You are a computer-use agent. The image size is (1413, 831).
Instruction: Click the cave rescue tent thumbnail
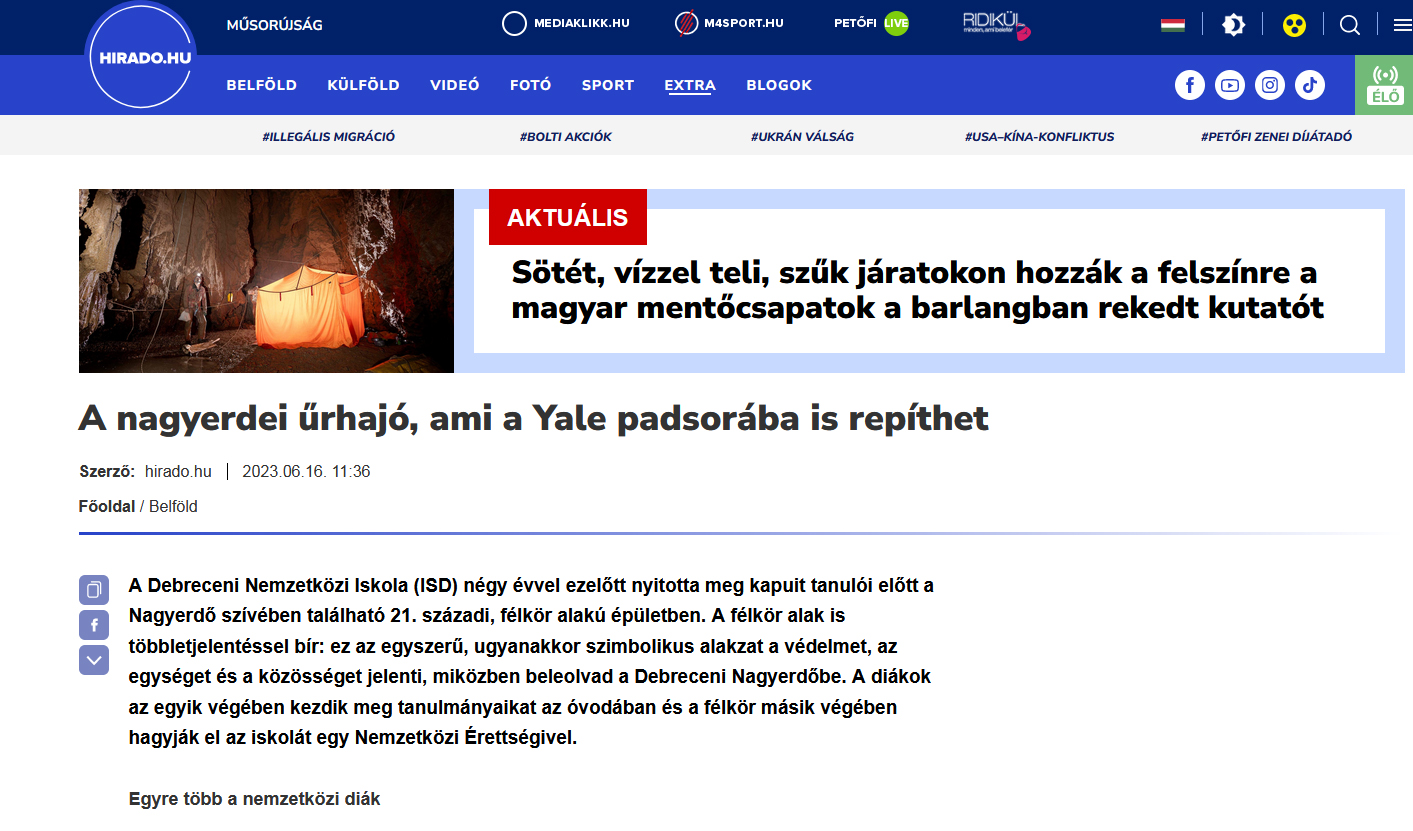click(266, 281)
